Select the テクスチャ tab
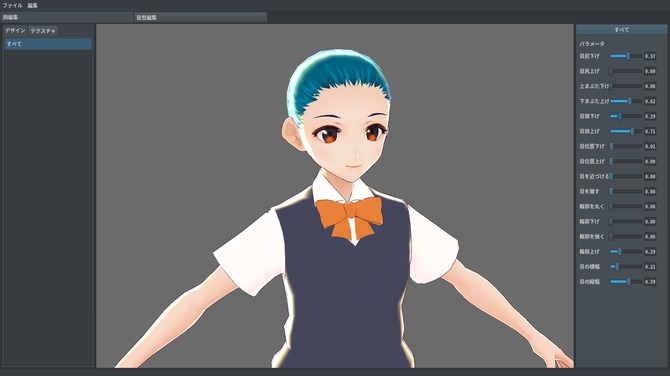The width and height of the screenshot is (670, 376). coord(43,31)
